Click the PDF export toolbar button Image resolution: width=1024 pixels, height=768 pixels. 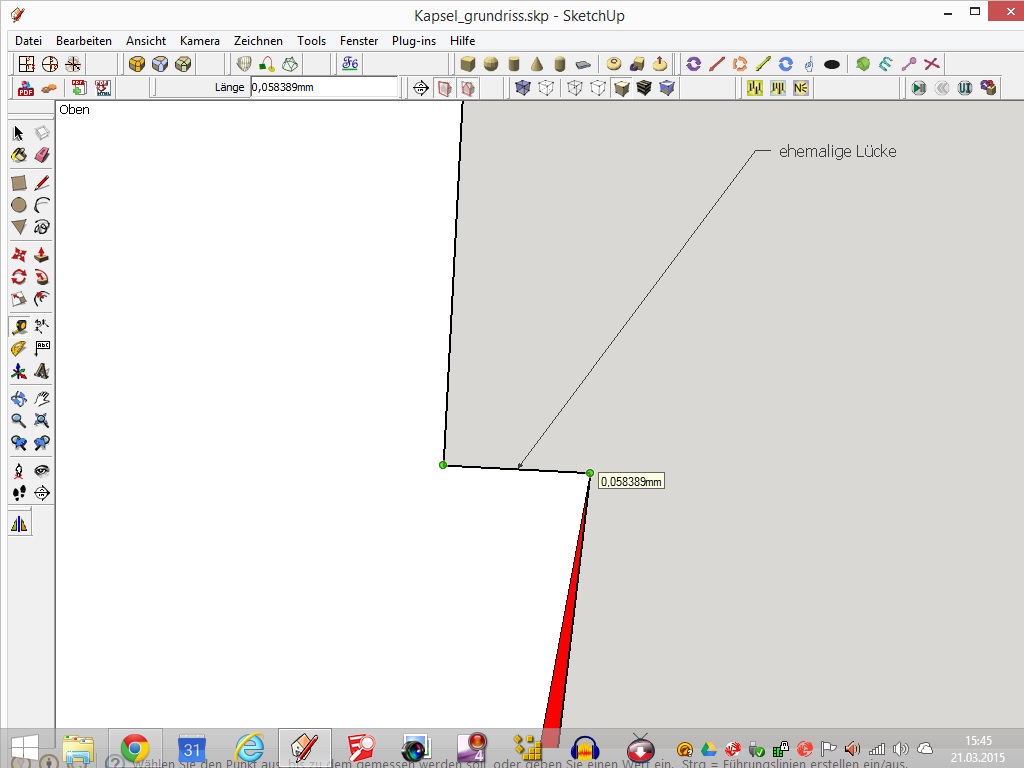[x=25, y=88]
